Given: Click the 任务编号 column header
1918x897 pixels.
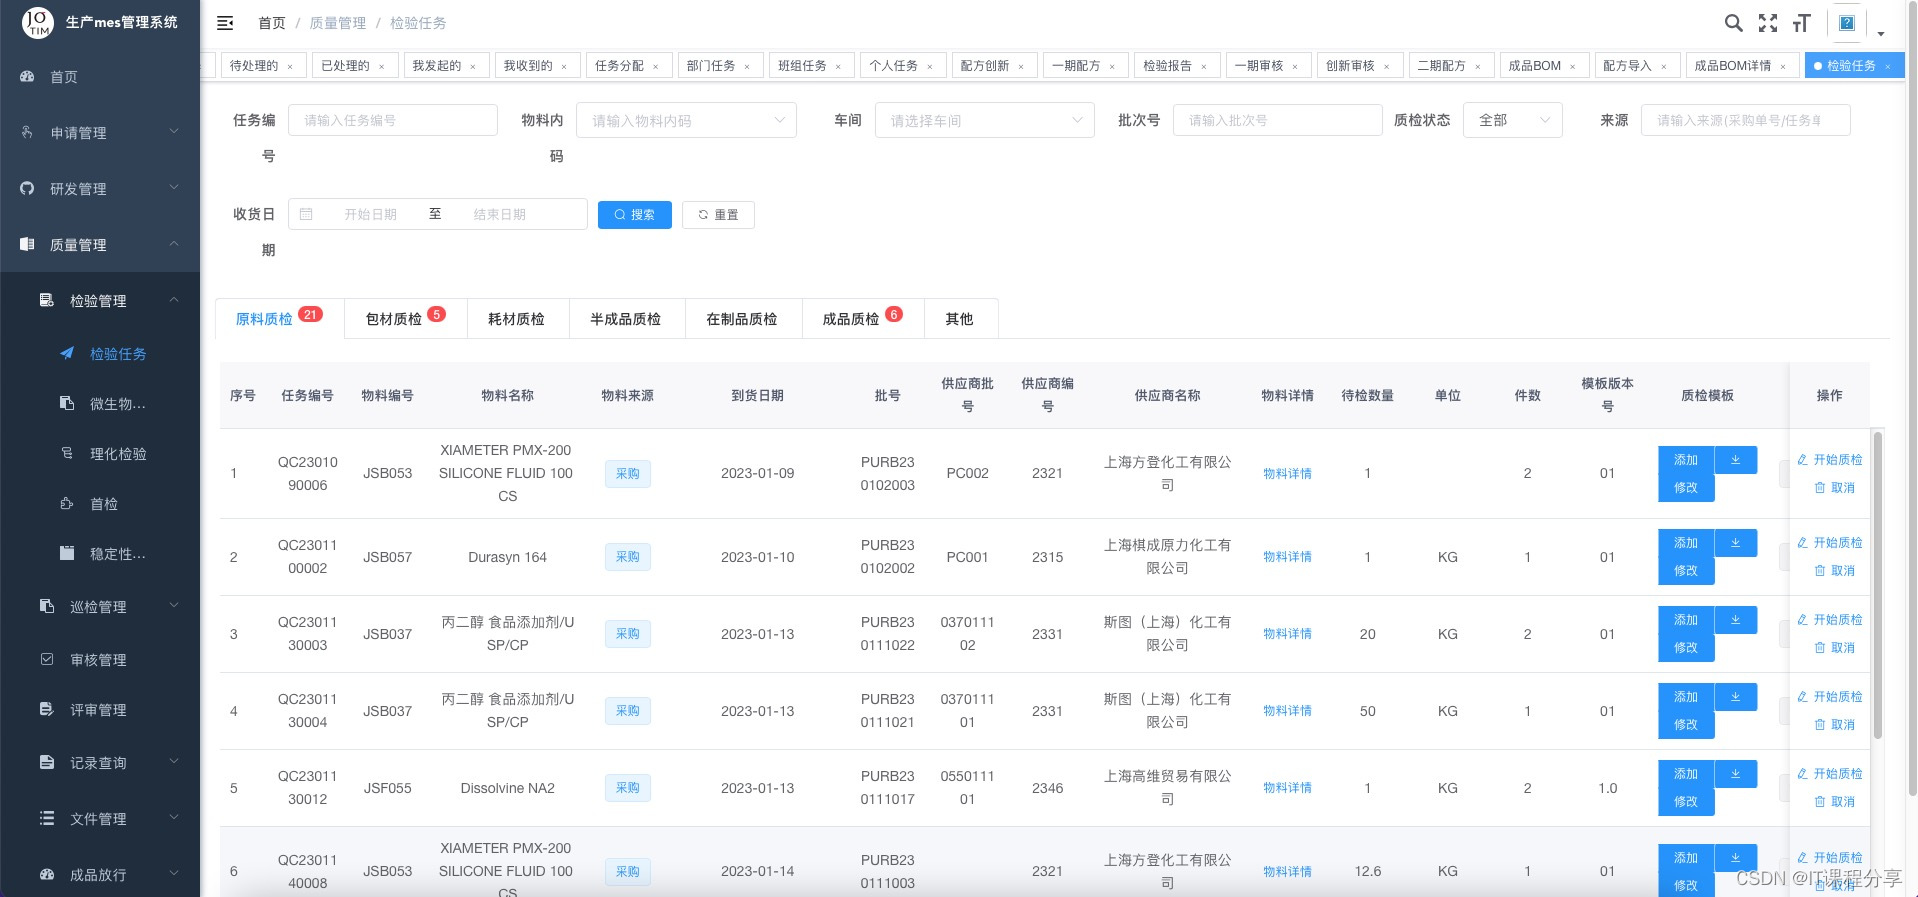Looking at the screenshot, I should tap(308, 396).
